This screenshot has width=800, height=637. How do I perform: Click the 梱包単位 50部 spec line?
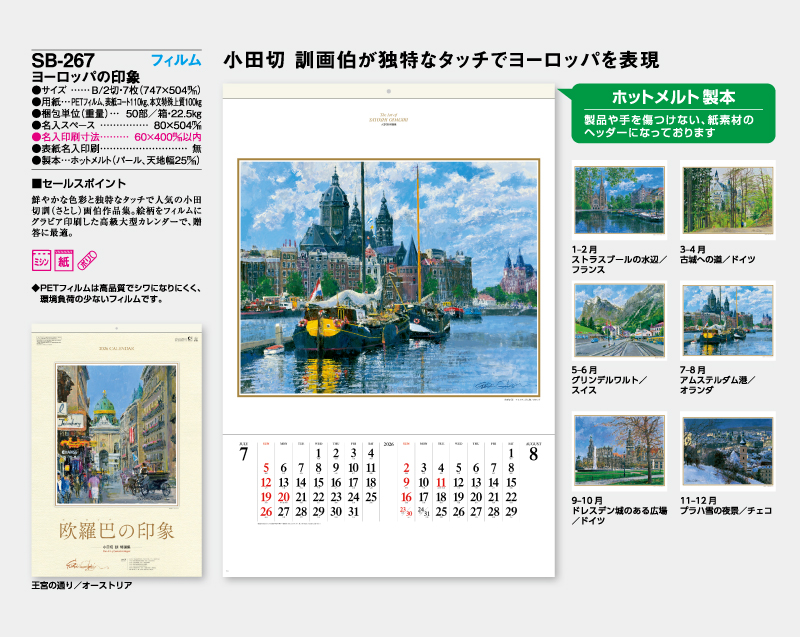pos(116,114)
